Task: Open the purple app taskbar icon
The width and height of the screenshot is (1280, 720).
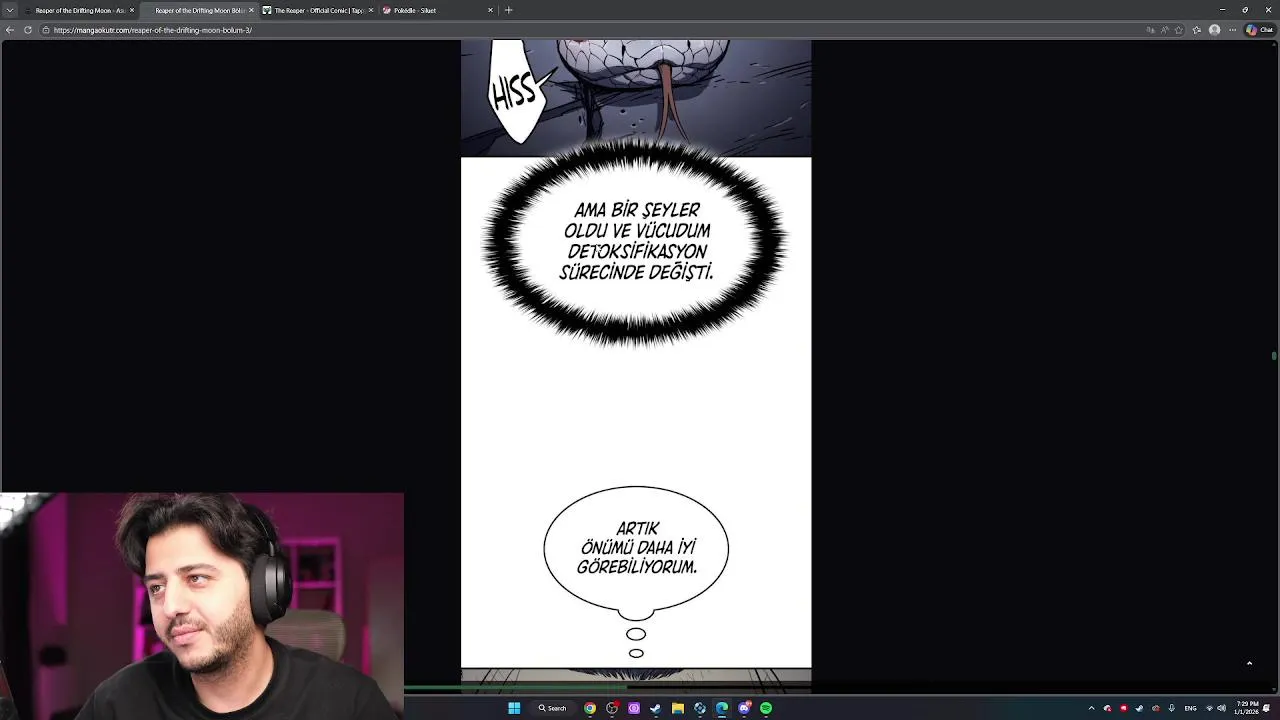Action: point(634,708)
